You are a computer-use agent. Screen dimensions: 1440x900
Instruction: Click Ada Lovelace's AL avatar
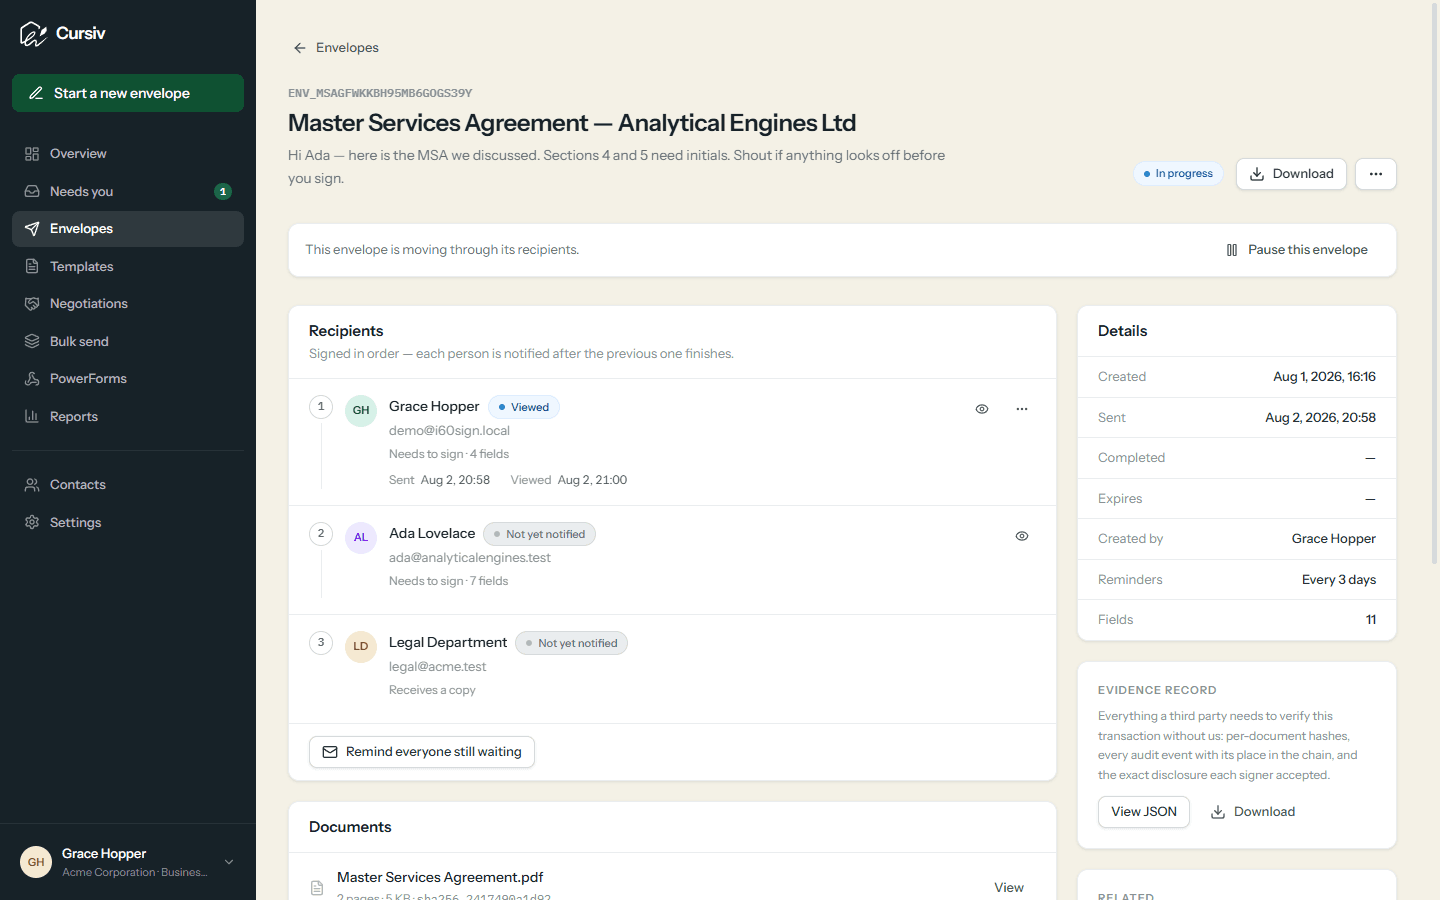click(x=361, y=537)
